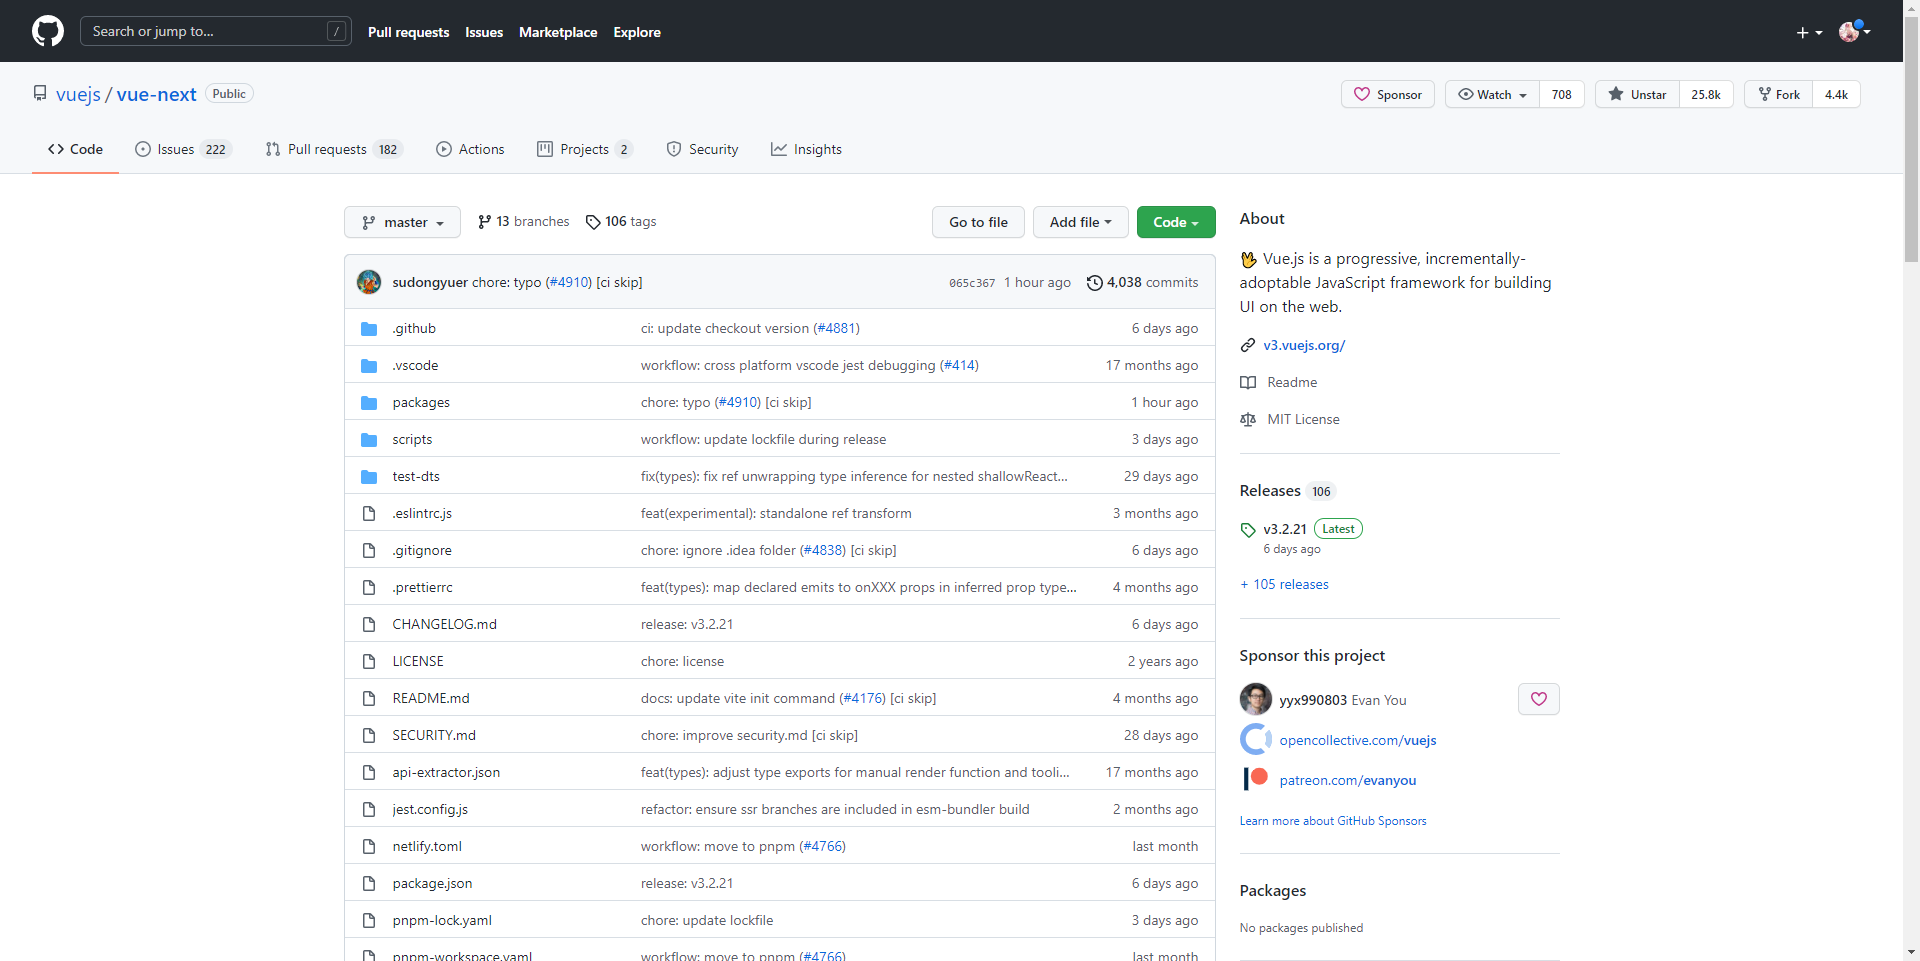Open the jest.config.js file
This screenshot has width=1920, height=961.
430,809
